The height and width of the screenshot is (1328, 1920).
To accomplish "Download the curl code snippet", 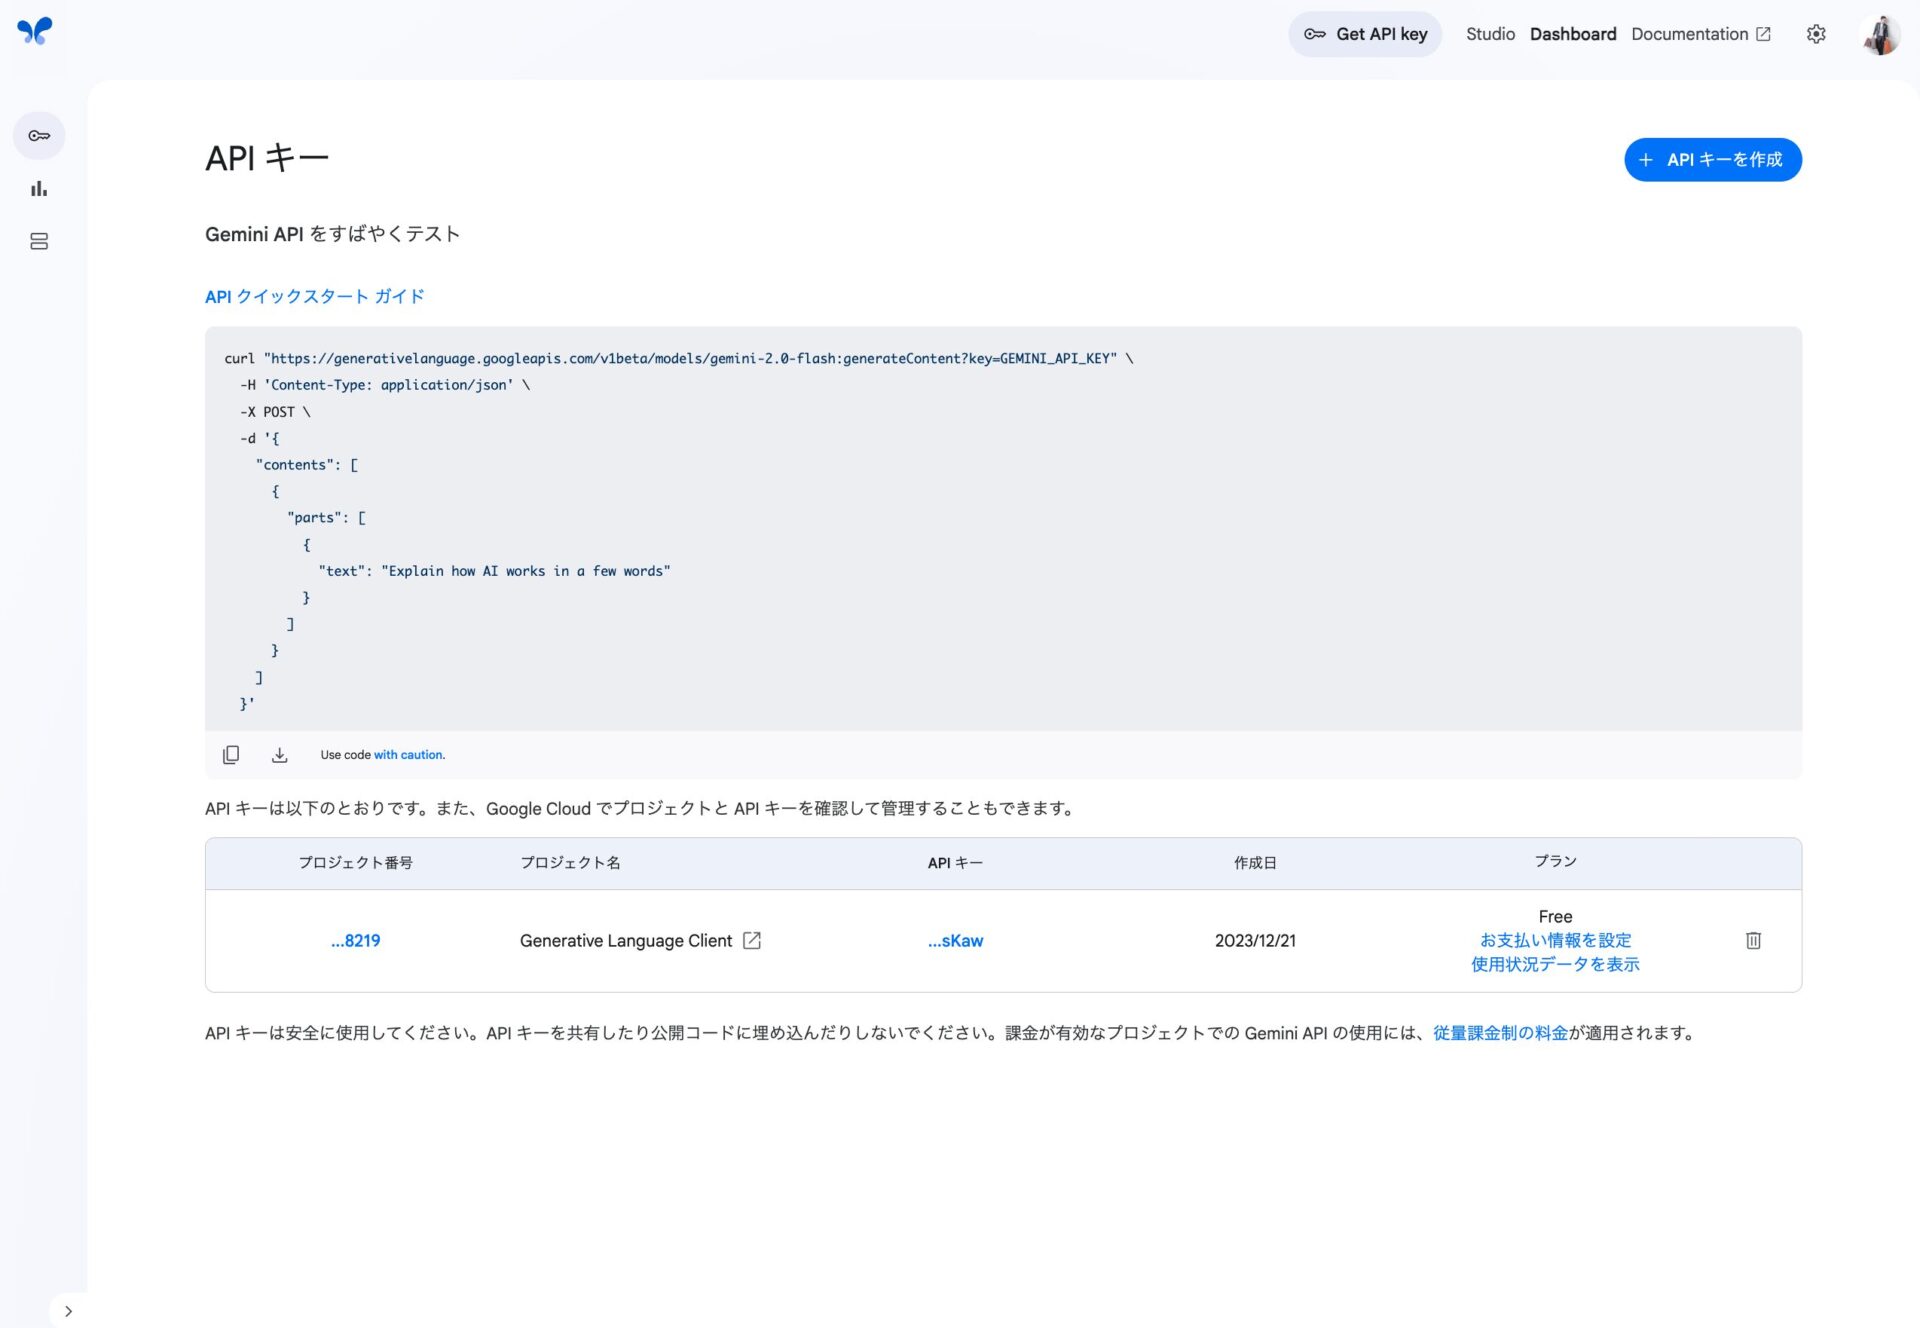I will tap(280, 755).
